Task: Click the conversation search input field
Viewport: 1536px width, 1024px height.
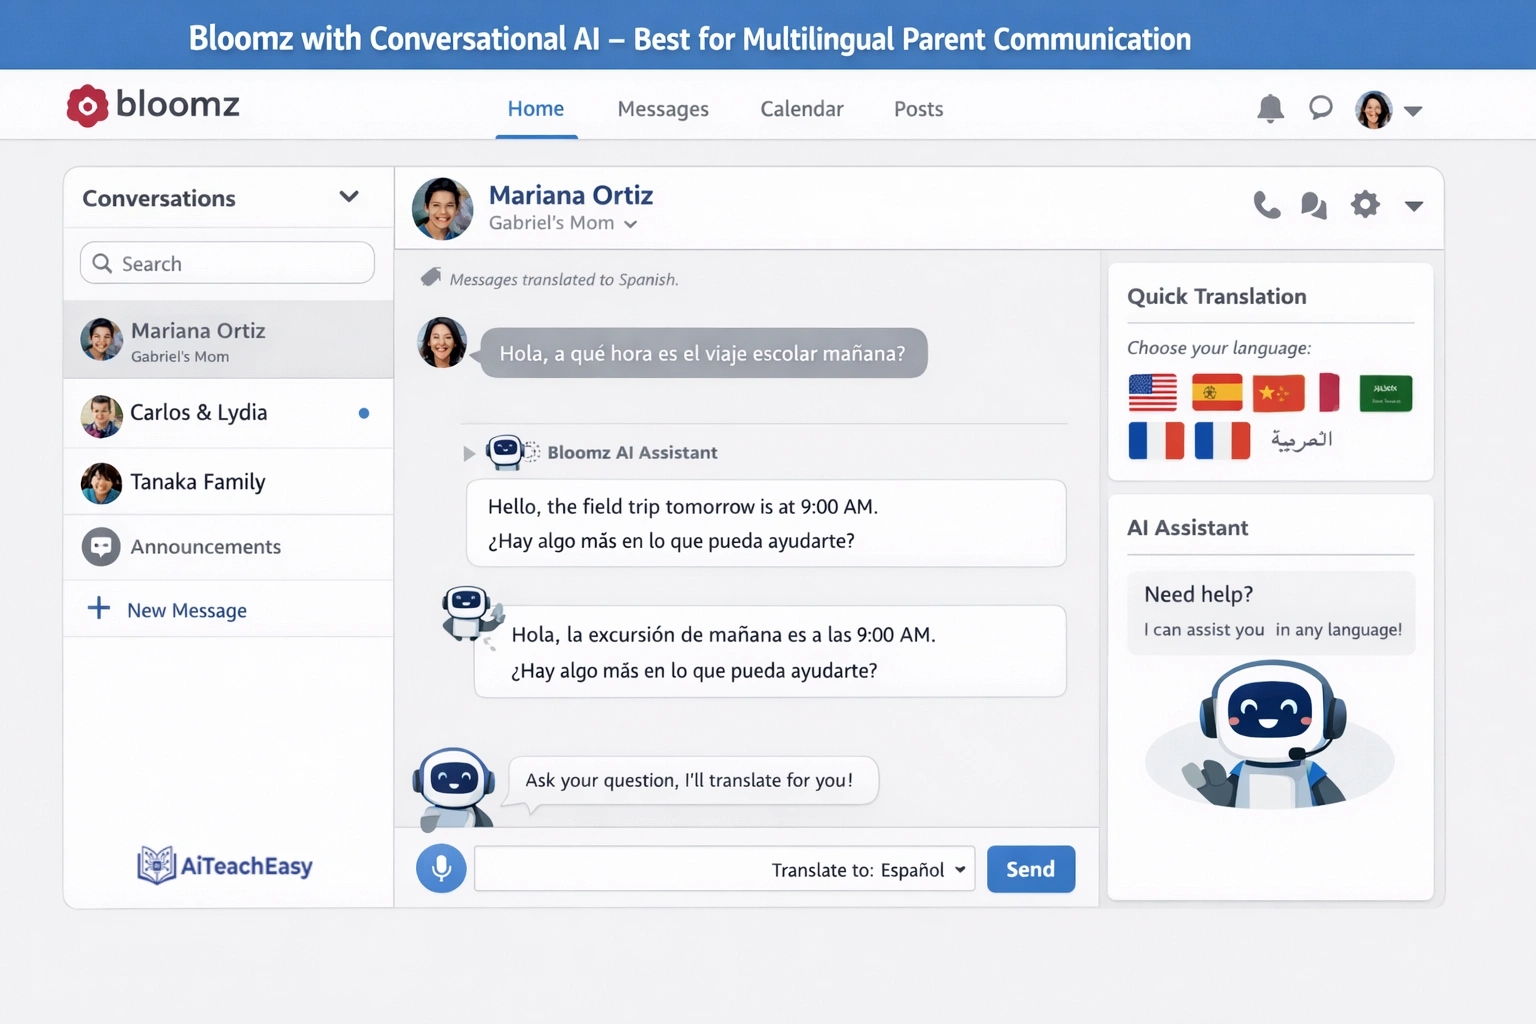Action: click(225, 263)
